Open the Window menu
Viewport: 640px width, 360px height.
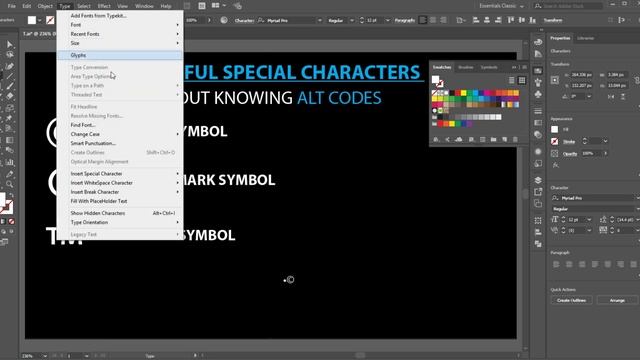coord(144,6)
